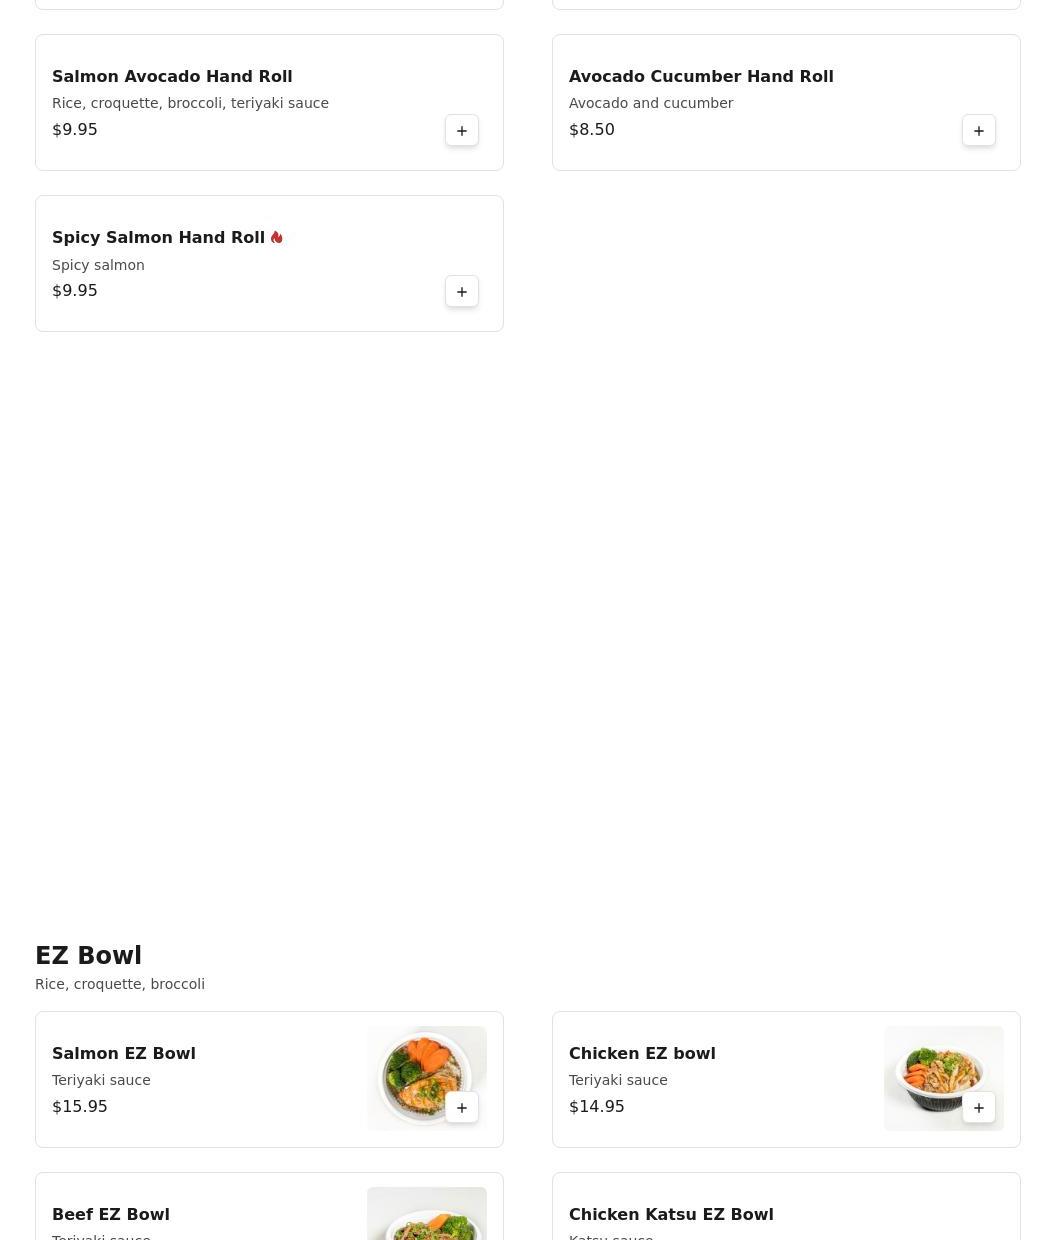Open Chicken EZ bowl item details

click(786, 1079)
